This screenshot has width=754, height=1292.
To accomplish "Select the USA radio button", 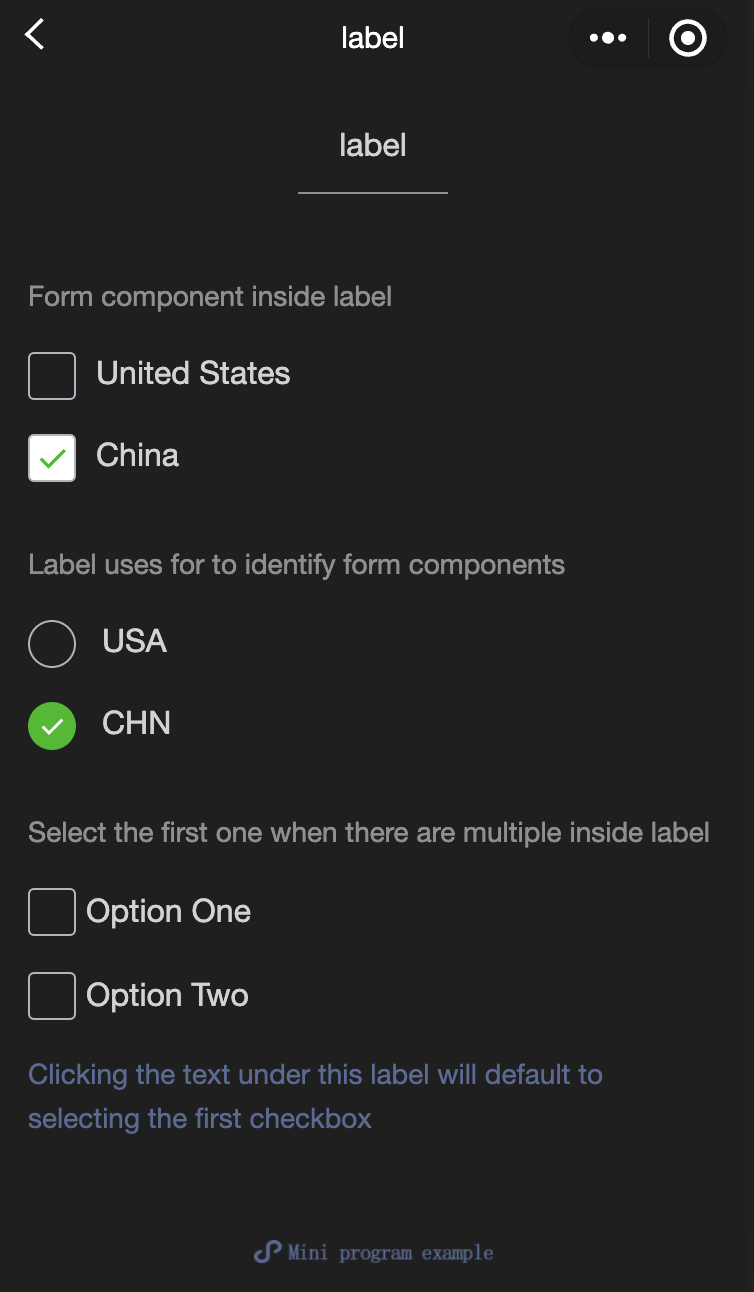I will (52, 644).
